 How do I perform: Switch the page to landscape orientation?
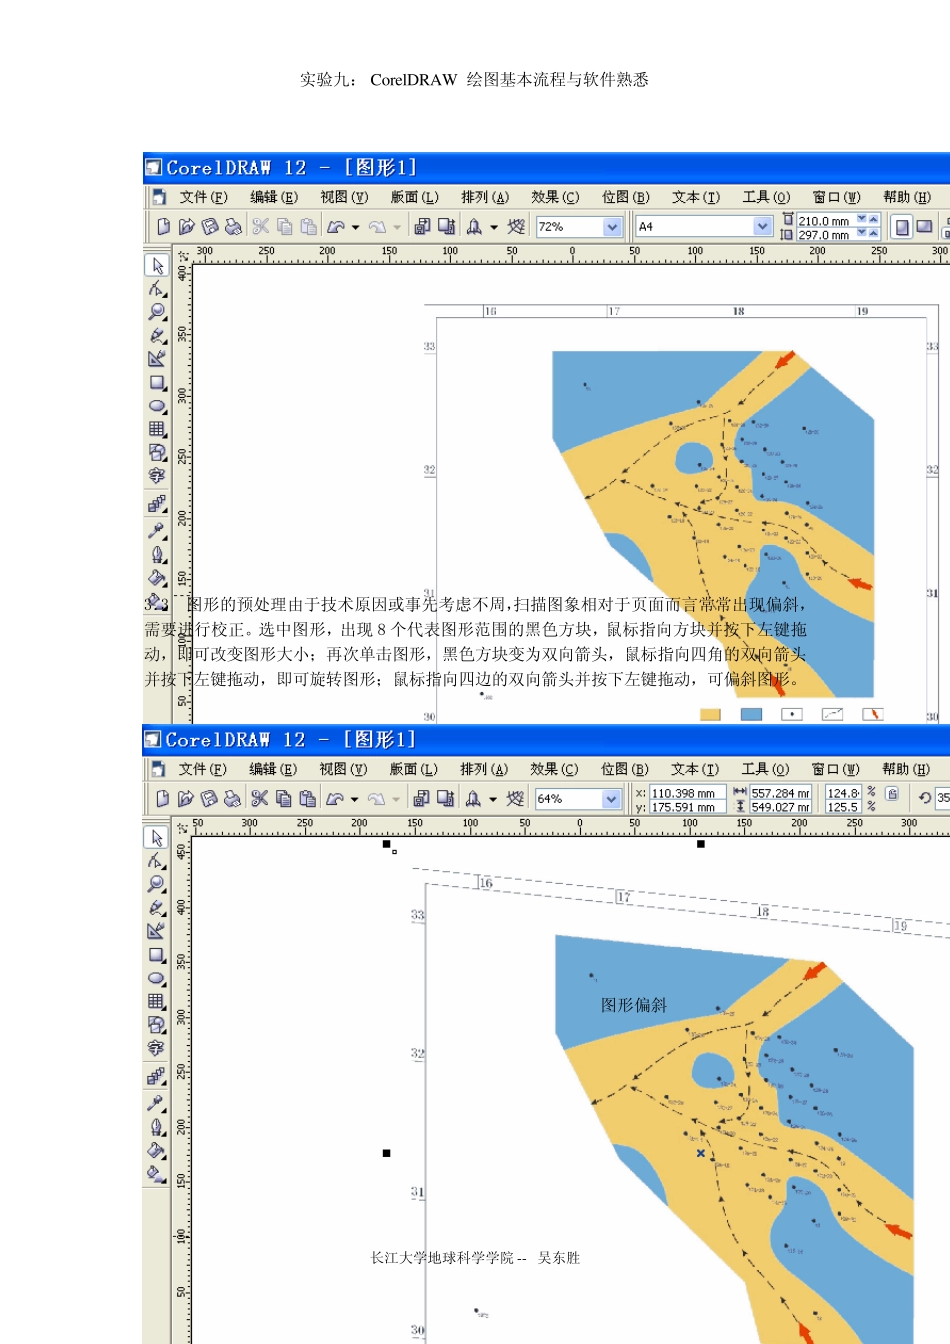click(x=924, y=227)
